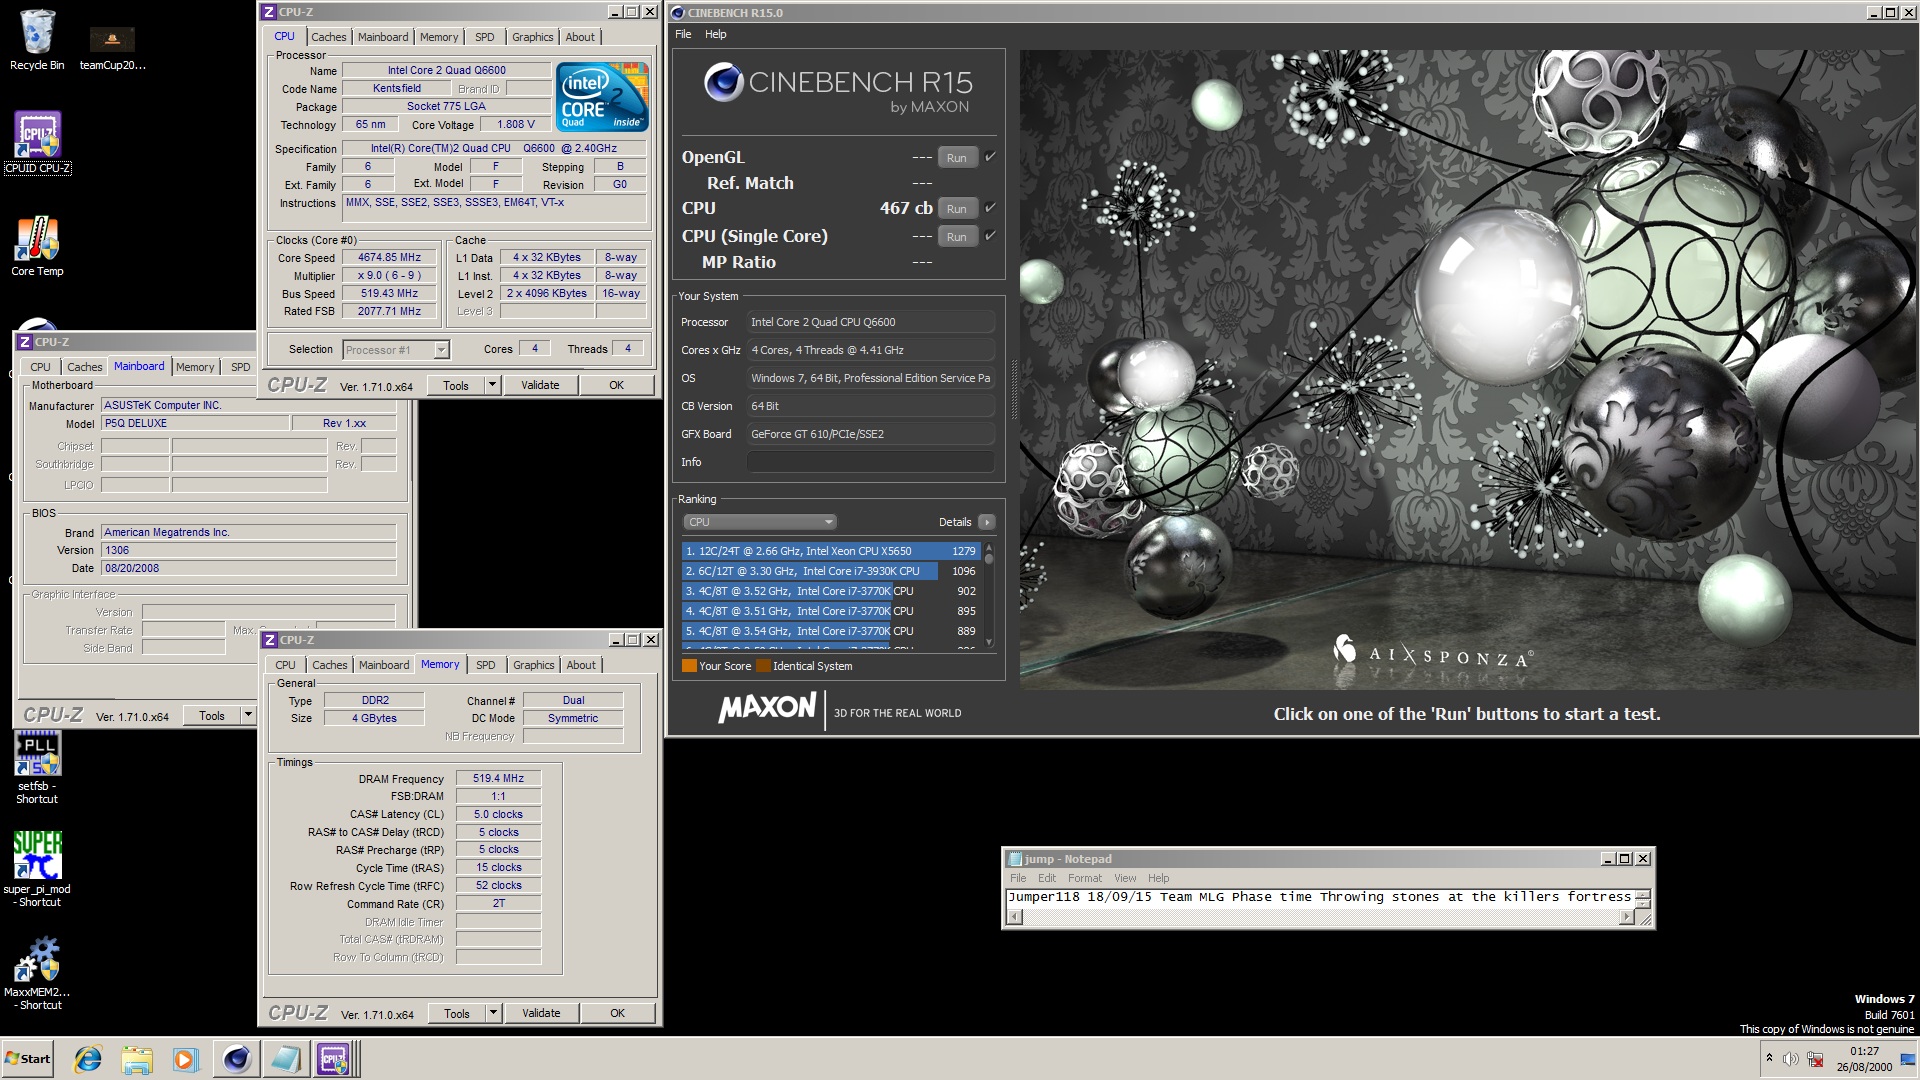
Task: Run the OpenGL benchmark
Action: coord(957,157)
